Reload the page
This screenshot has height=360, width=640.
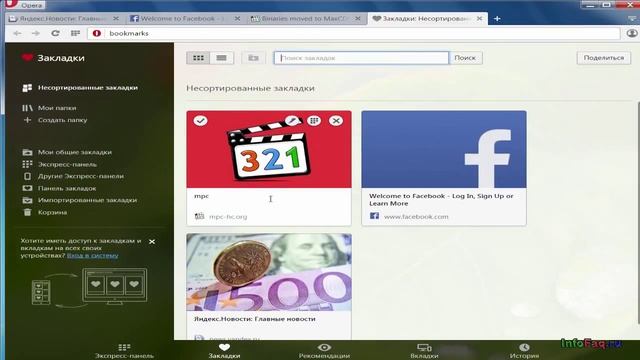[55, 33]
